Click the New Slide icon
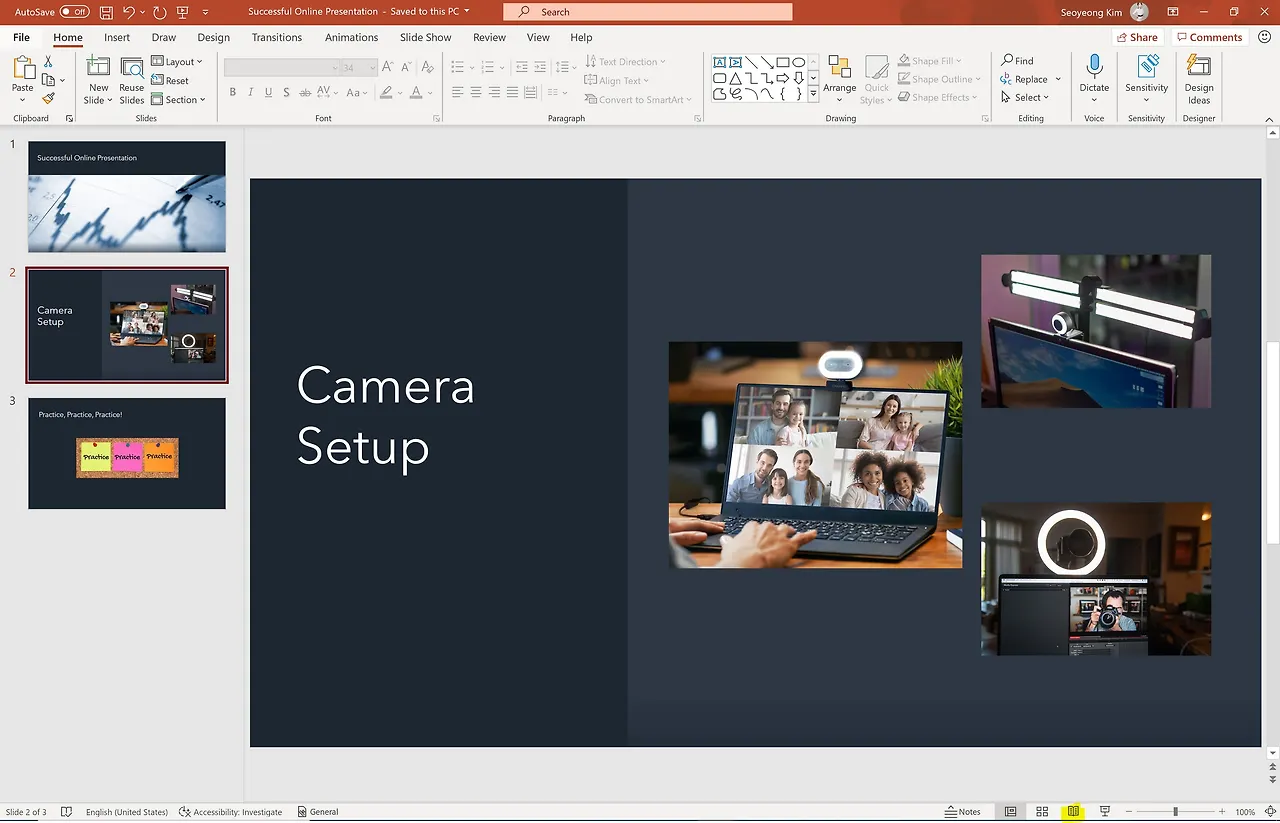Image resolution: width=1280 pixels, height=823 pixels. pyautogui.click(x=98, y=68)
